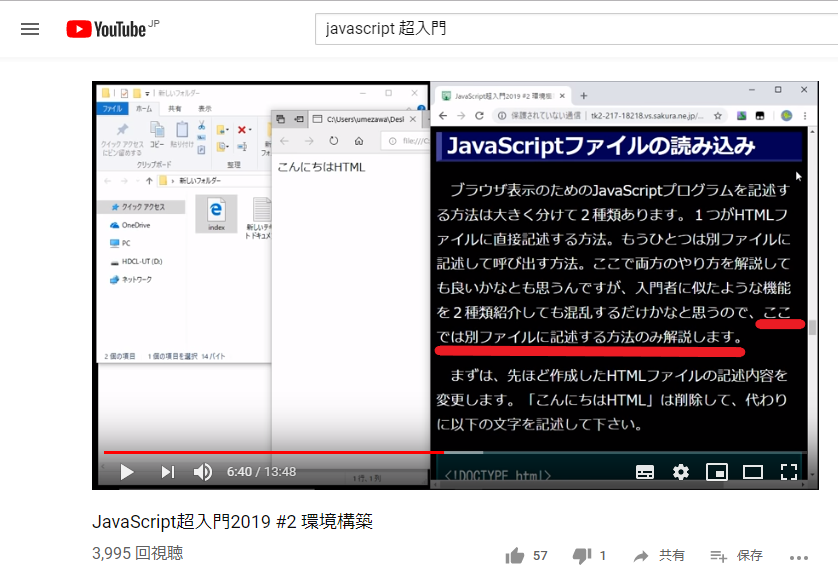Toggle theater mode view
The width and height of the screenshot is (838, 576).
(x=752, y=472)
